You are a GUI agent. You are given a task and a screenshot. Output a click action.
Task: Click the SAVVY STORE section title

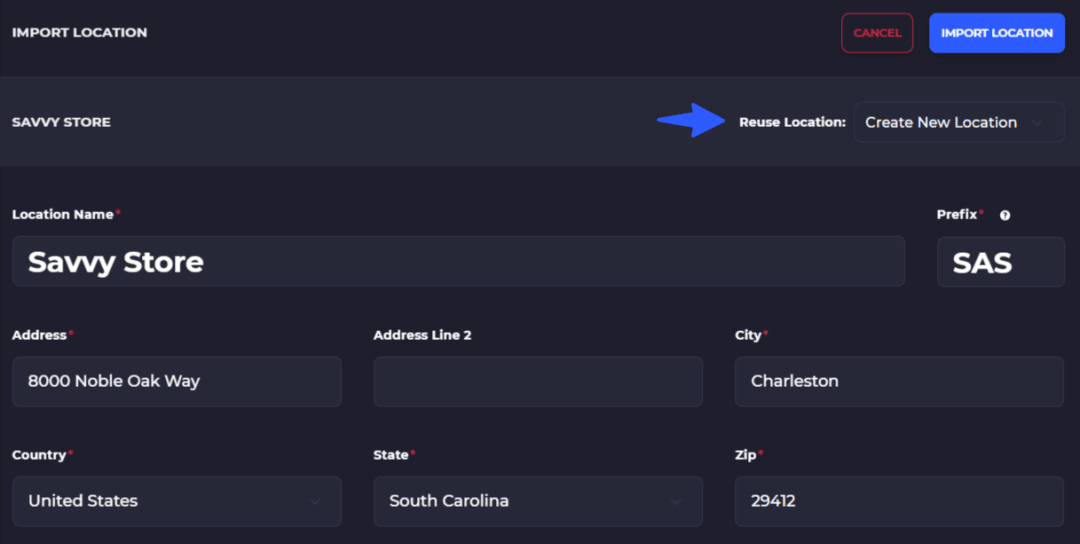pyautogui.click(x=61, y=122)
